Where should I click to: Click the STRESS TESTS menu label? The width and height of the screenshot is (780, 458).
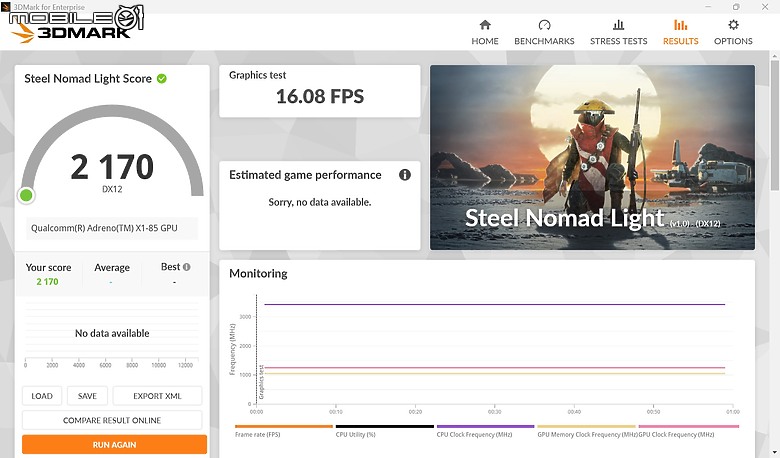coord(618,41)
